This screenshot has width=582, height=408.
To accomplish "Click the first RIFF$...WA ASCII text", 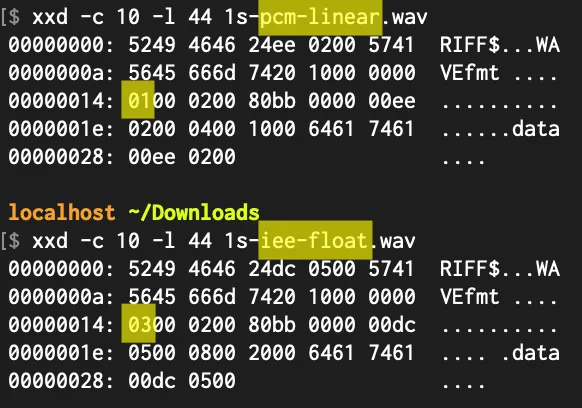I will click(x=500, y=45).
